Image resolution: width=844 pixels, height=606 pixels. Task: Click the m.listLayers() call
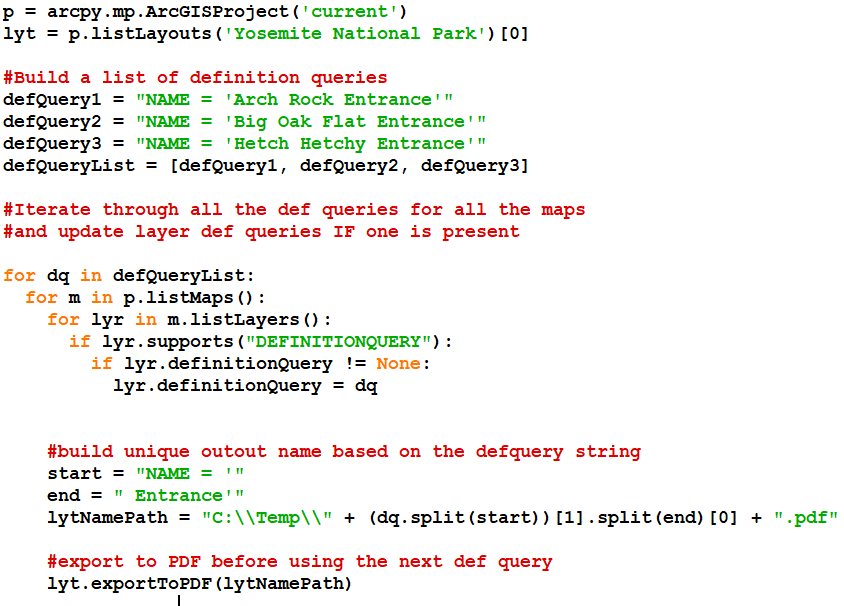pyautogui.click(x=245, y=319)
